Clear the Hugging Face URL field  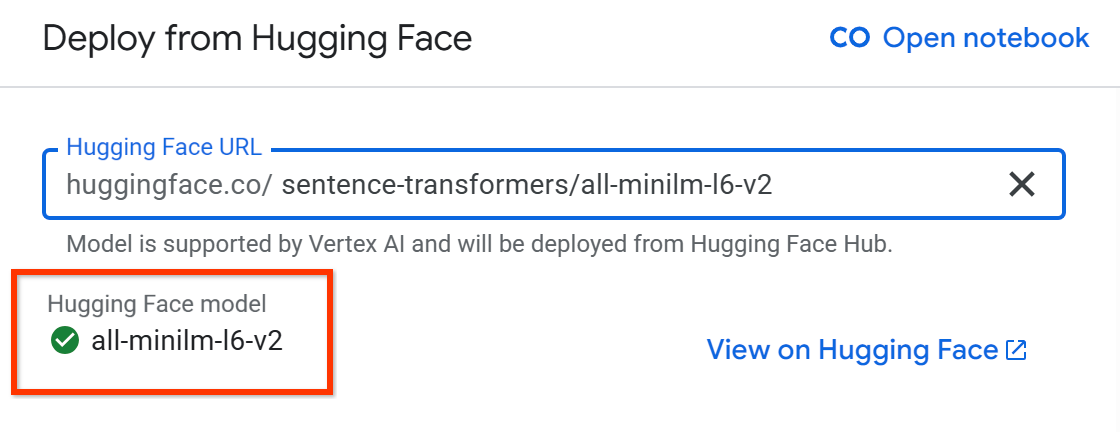(x=1021, y=184)
